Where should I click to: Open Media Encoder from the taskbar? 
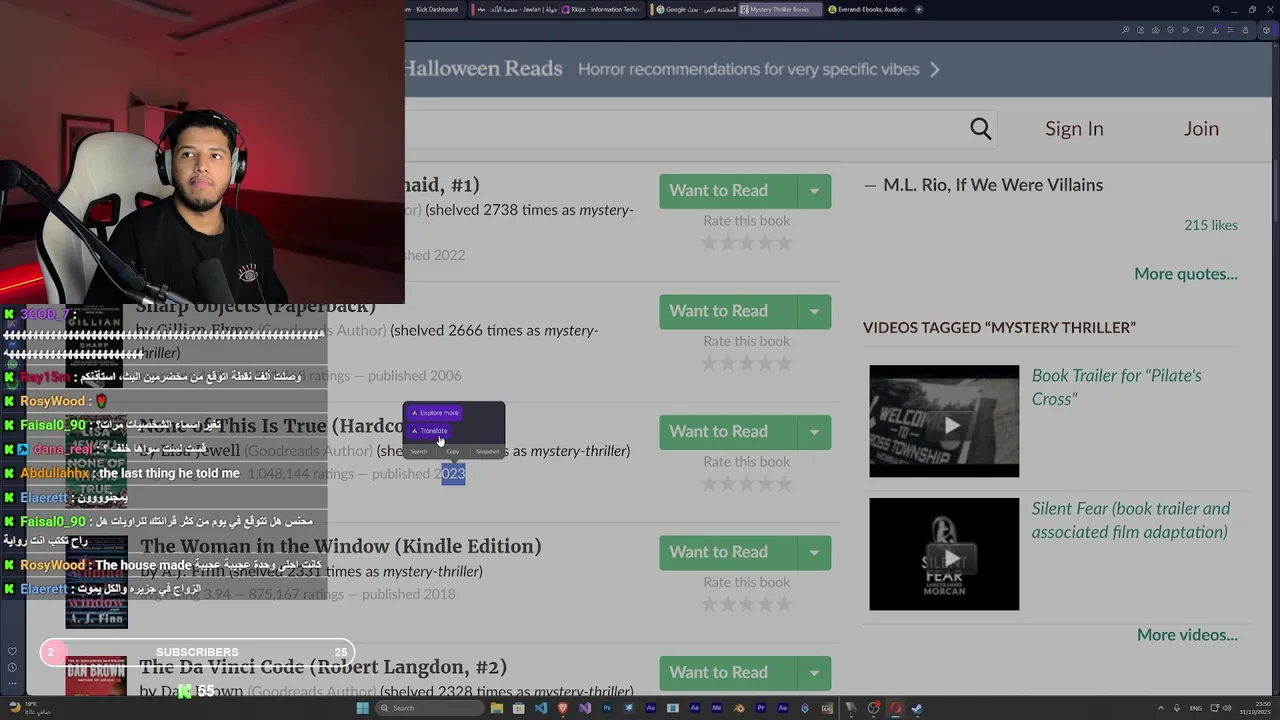[x=716, y=708]
